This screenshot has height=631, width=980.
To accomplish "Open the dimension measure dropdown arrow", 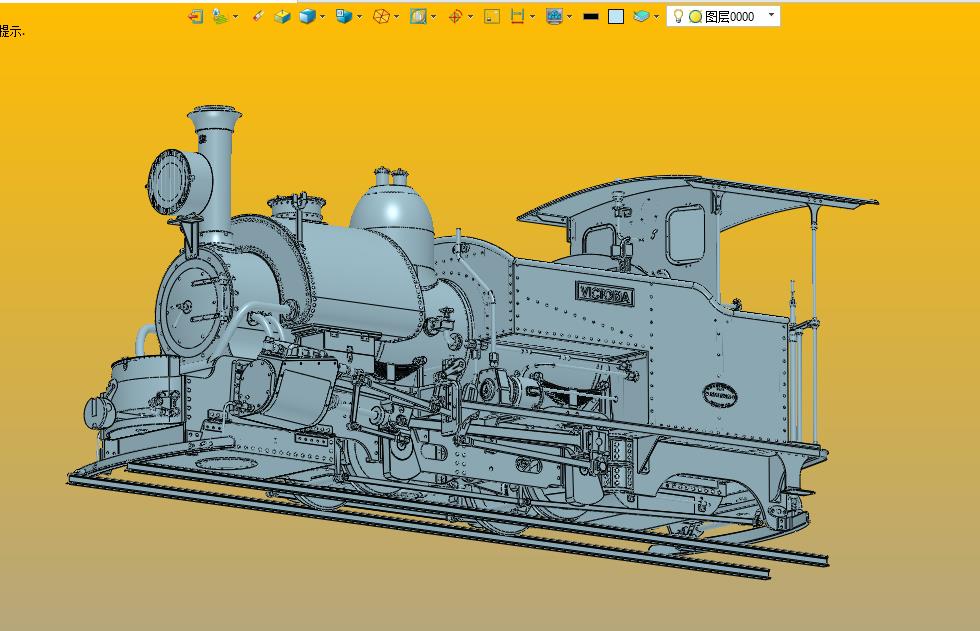I will pyautogui.click(x=532, y=17).
